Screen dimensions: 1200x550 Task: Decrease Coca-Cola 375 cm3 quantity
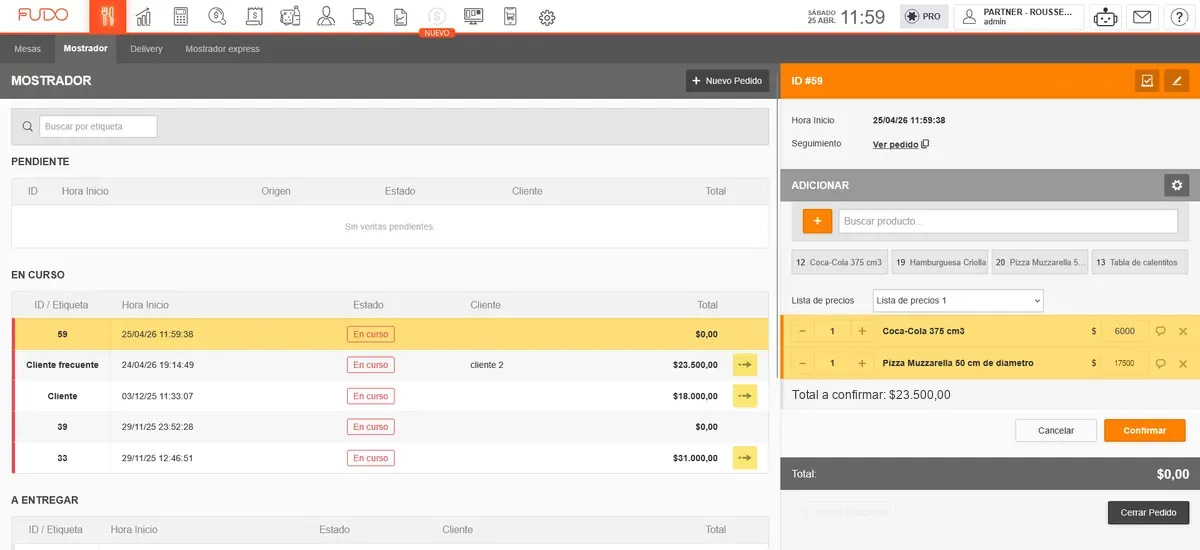pyautogui.click(x=802, y=331)
